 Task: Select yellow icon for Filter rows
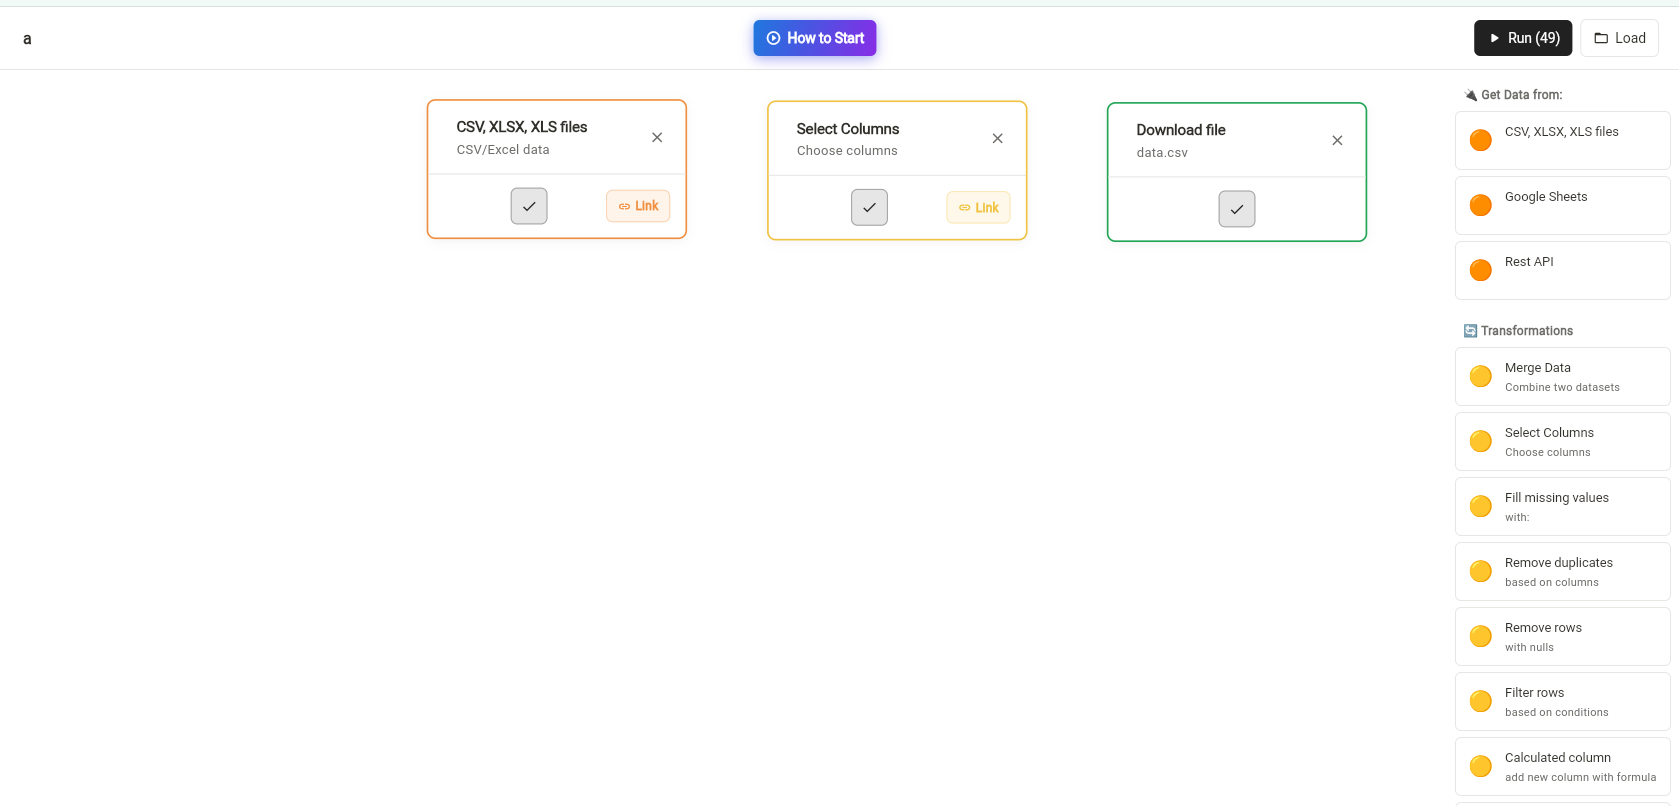click(1481, 701)
